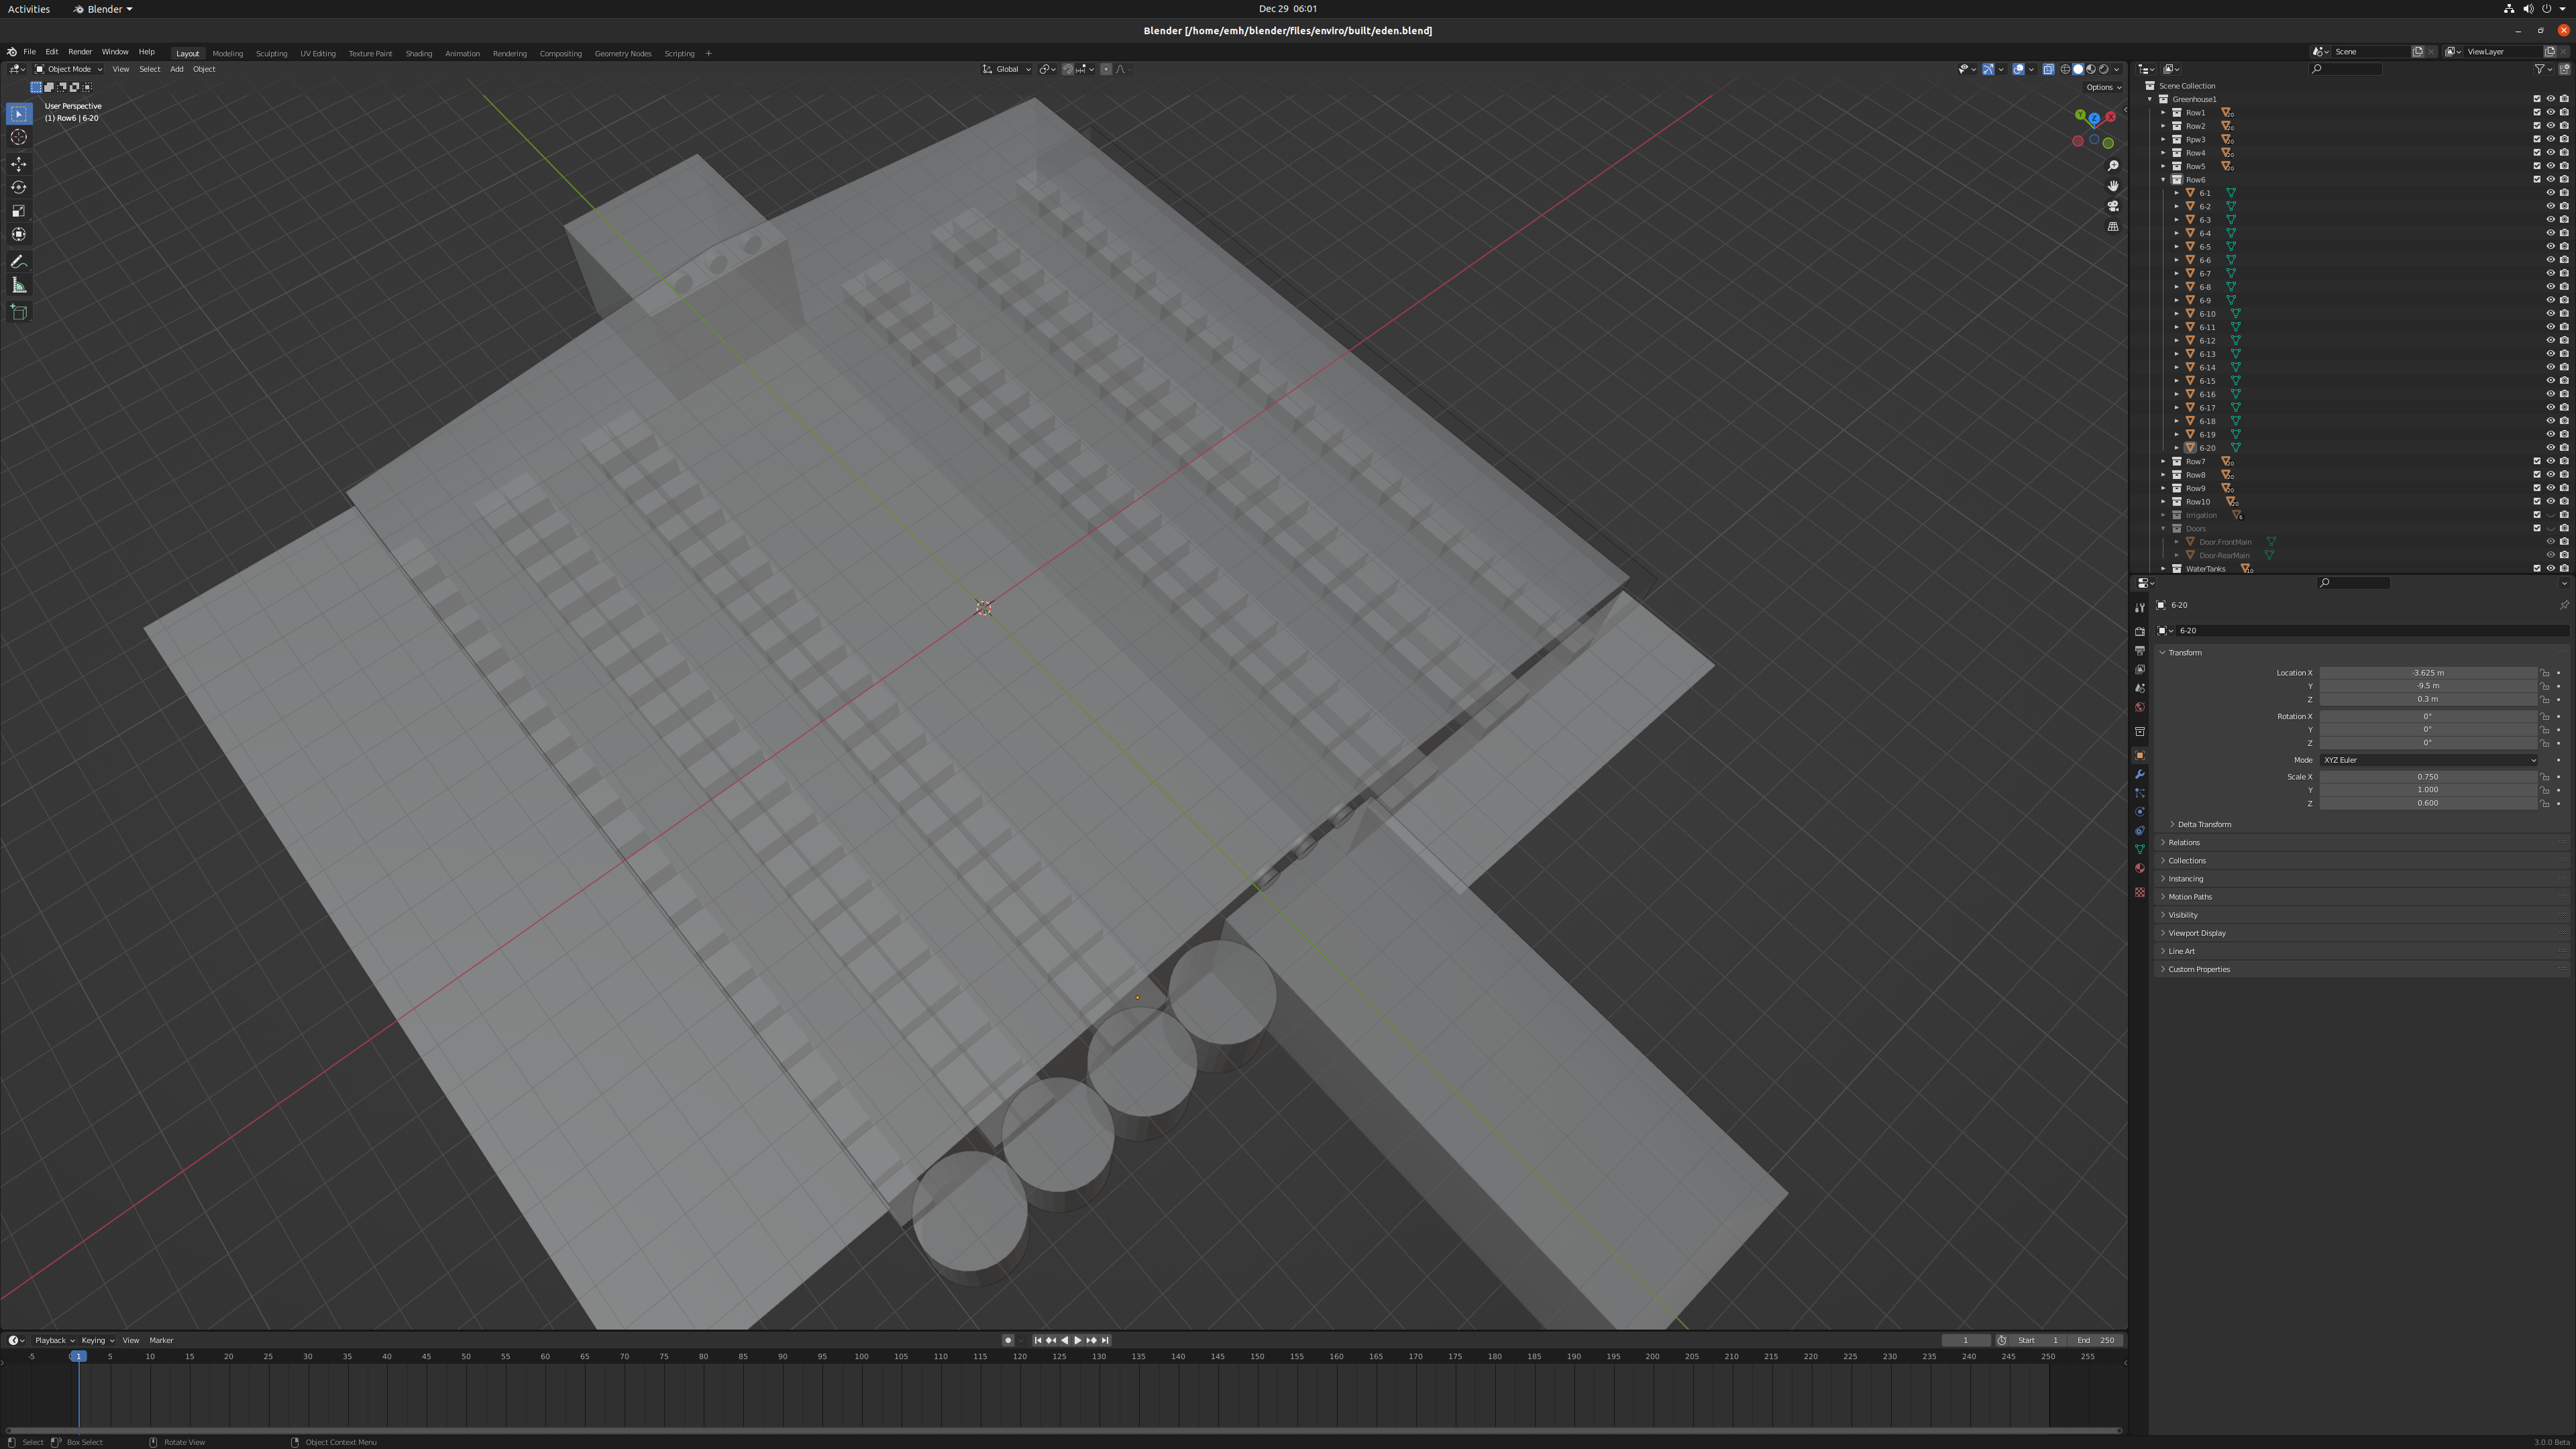Open the Texture properties checkerboard tab
Image resolution: width=2576 pixels, height=1449 pixels.
click(x=2139, y=892)
